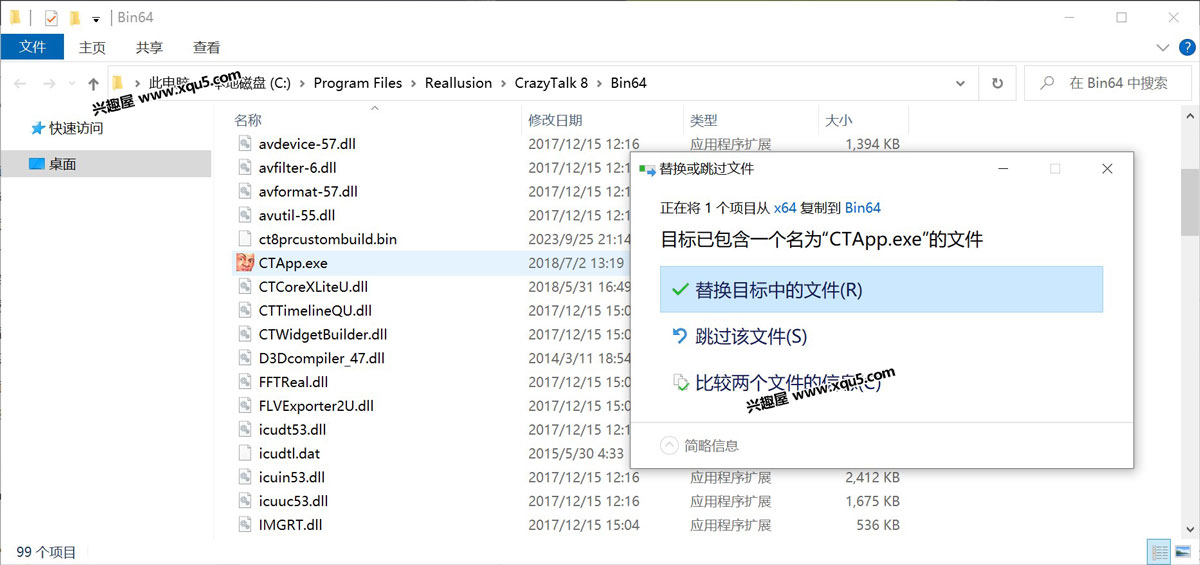1200x565 pixels.
Task: Select 快速访问 in the navigation pane
Action: (x=76, y=128)
